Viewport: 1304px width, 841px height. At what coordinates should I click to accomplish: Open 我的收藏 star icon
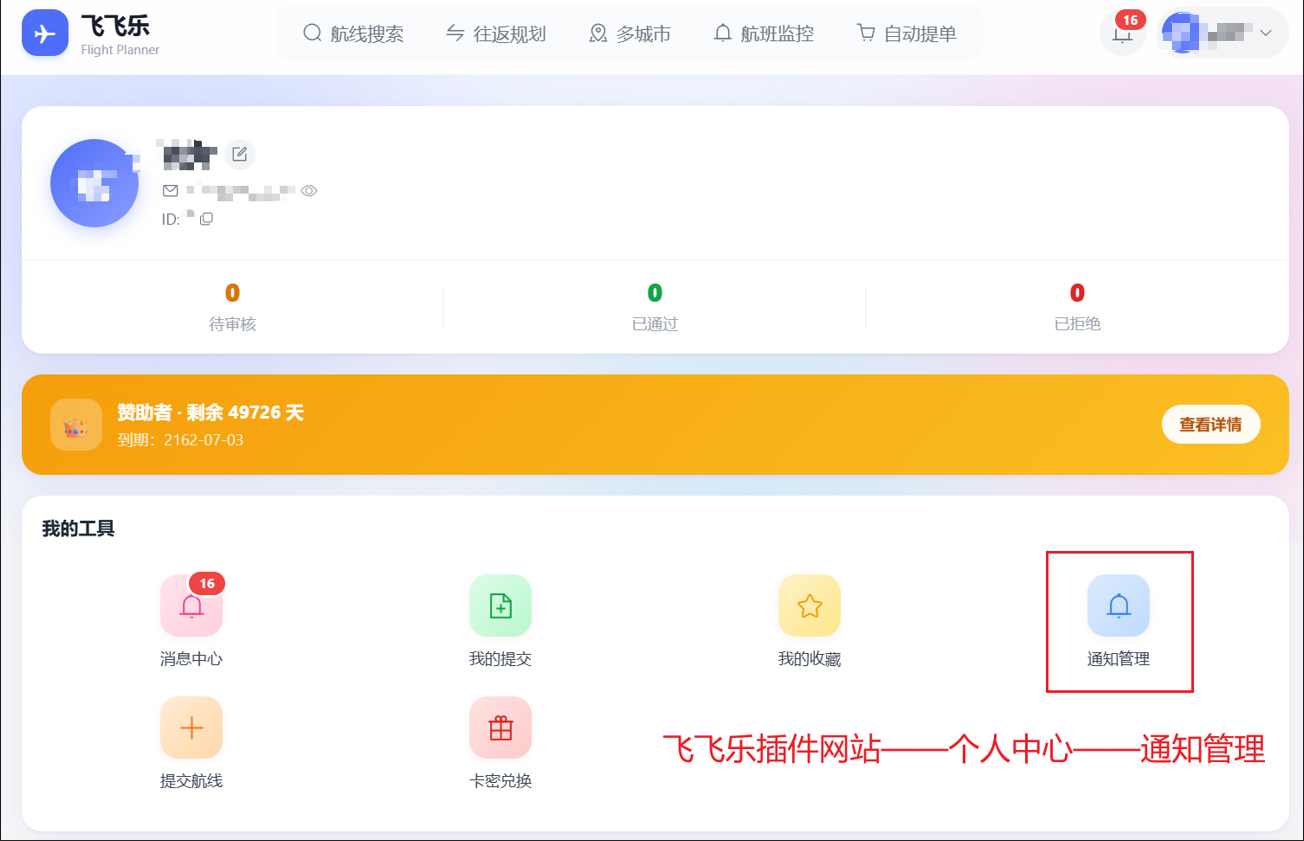[x=809, y=606]
